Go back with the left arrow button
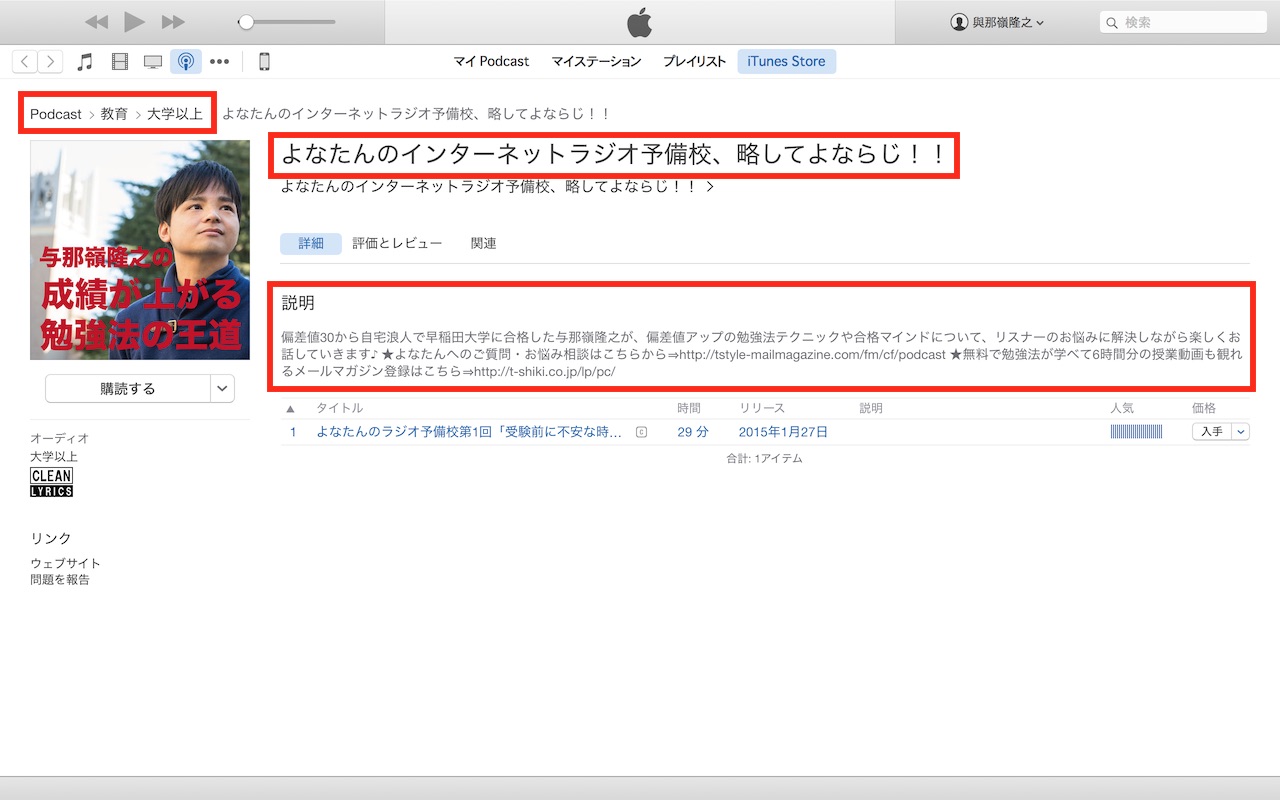Image resolution: width=1280 pixels, height=800 pixels. 25,62
